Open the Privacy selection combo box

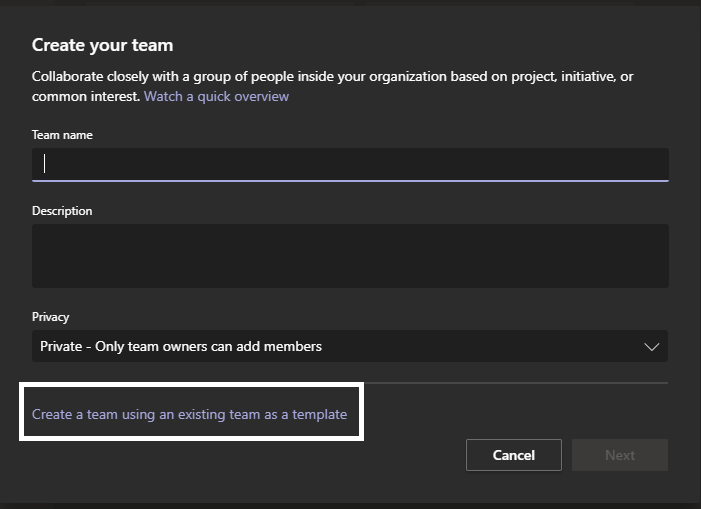tap(350, 346)
